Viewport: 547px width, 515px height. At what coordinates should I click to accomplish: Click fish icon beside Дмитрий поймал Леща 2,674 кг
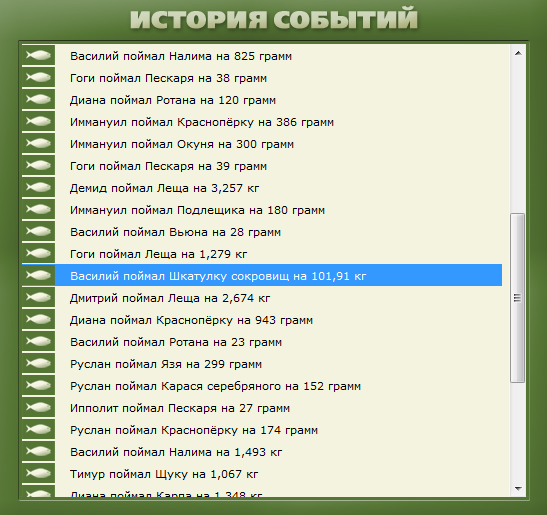coord(38,297)
